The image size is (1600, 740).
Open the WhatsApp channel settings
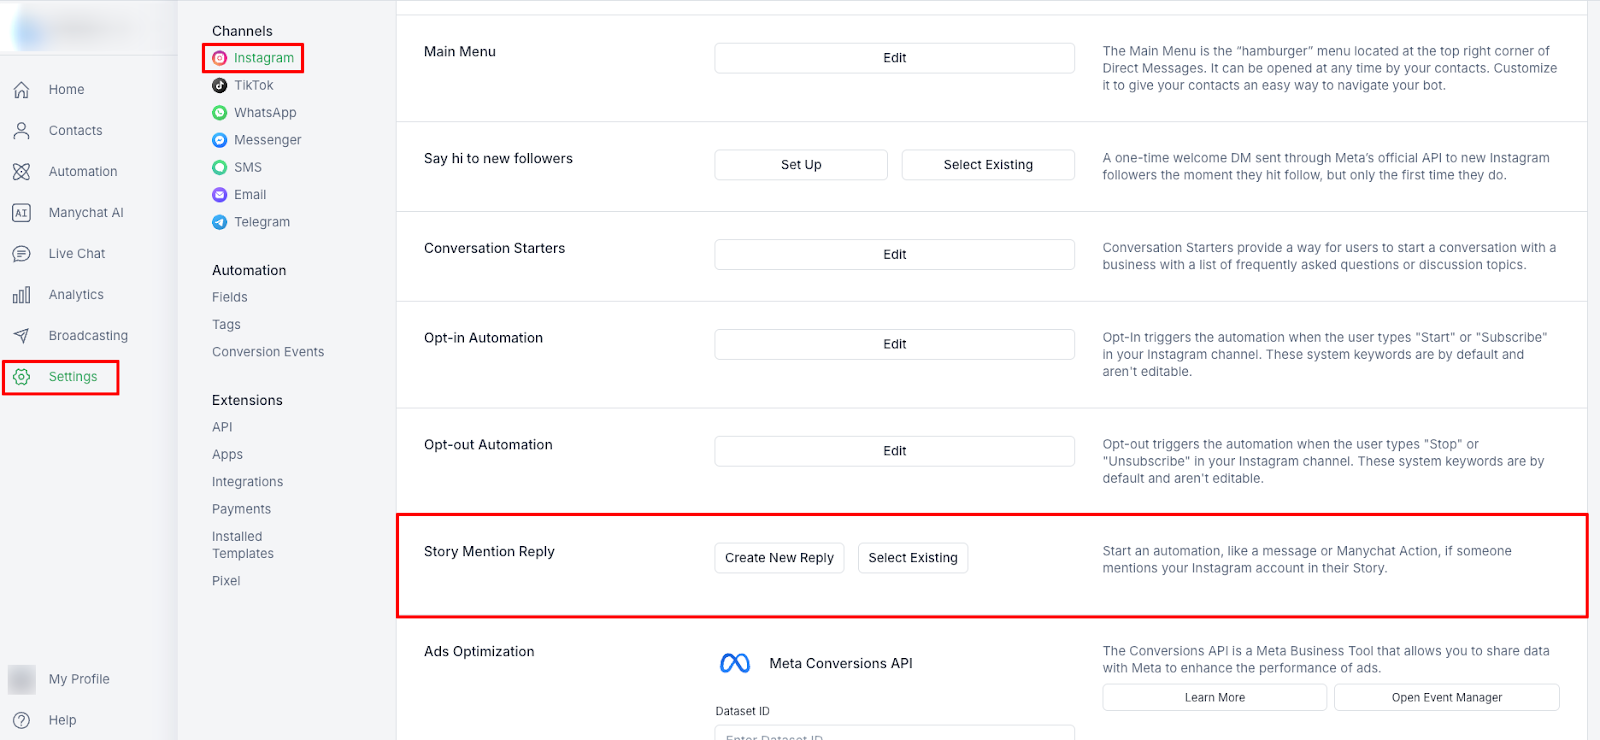264,113
